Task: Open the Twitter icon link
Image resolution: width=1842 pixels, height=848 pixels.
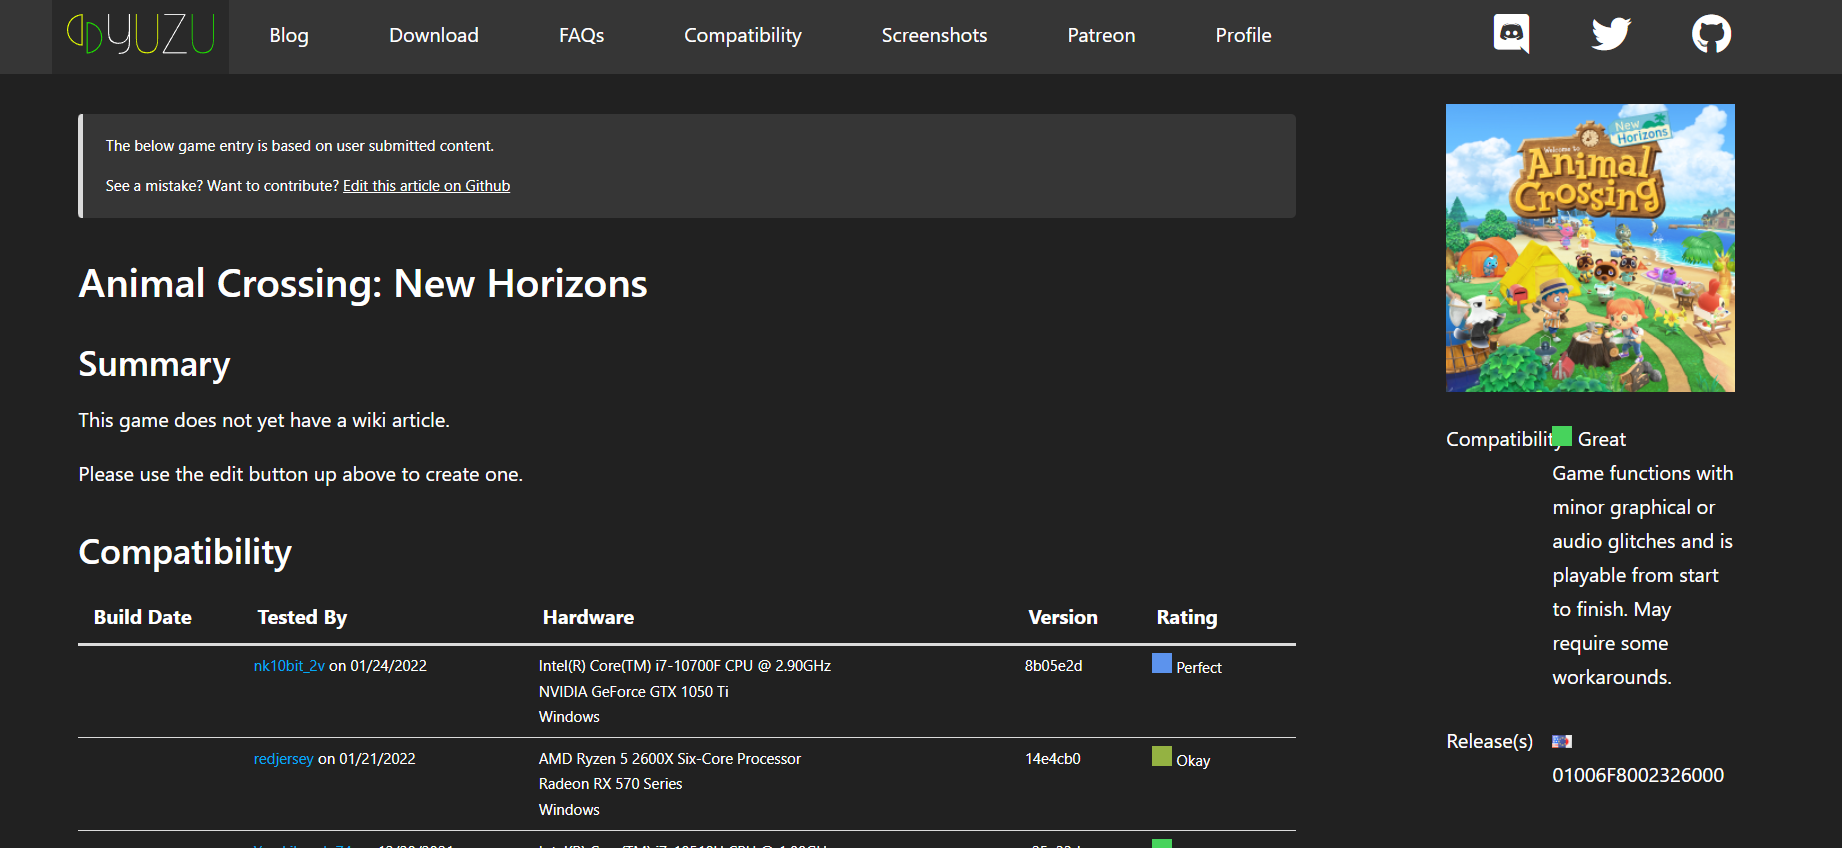Action: pos(1611,34)
